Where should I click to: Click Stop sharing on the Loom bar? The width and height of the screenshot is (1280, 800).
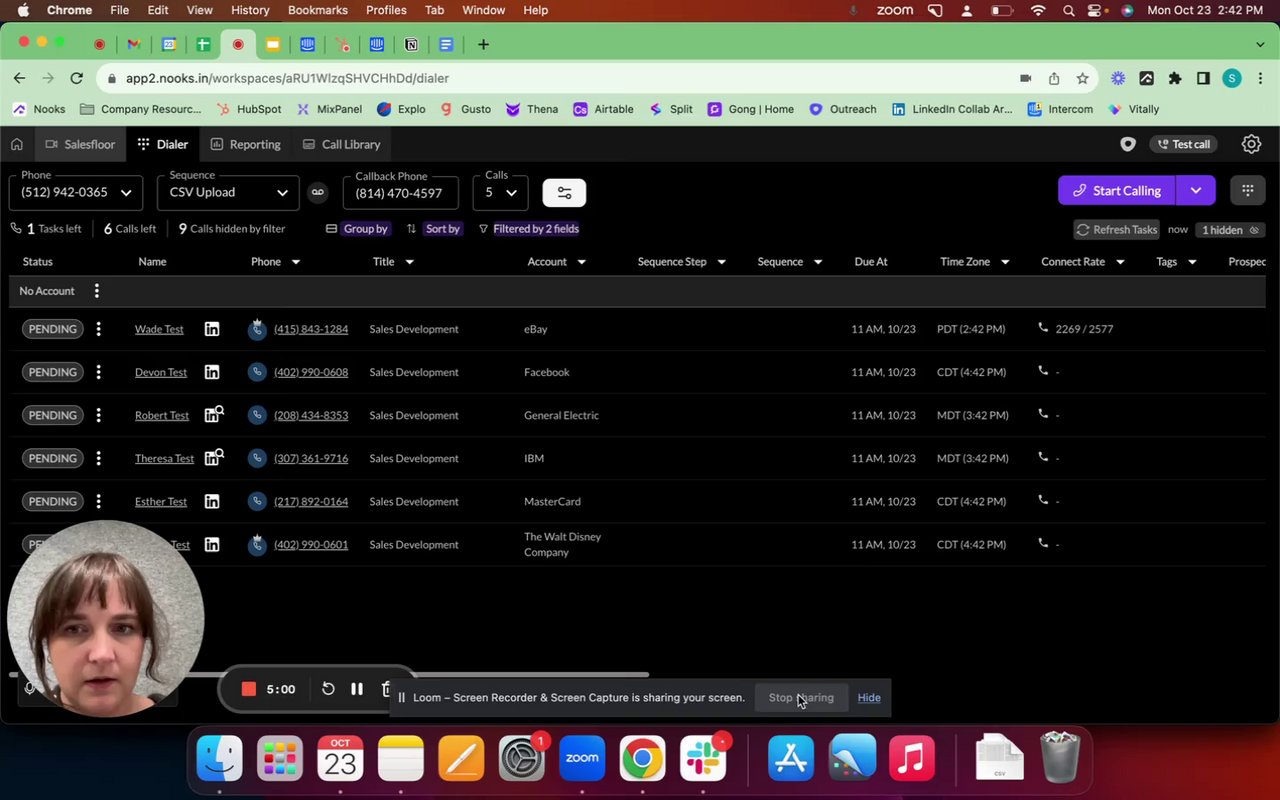[x=801, y=697]
